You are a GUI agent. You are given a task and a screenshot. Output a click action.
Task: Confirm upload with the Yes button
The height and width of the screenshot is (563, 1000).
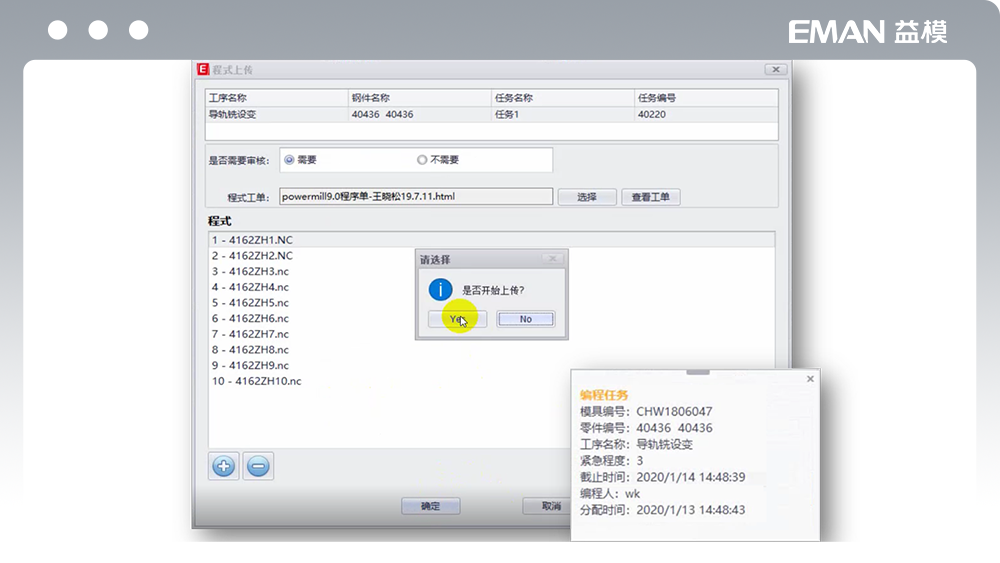457,319
